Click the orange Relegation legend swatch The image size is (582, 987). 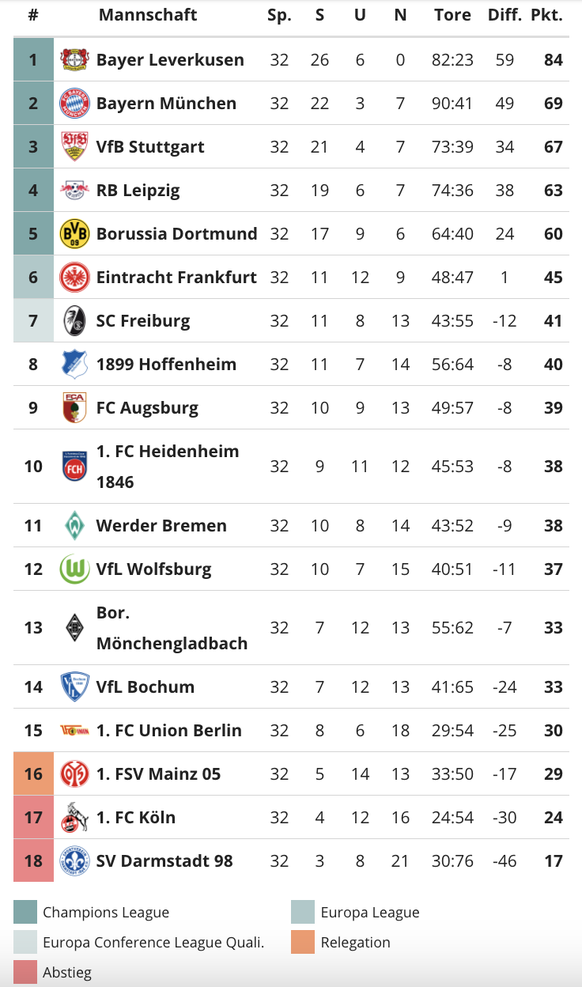(x=303, y=942)
